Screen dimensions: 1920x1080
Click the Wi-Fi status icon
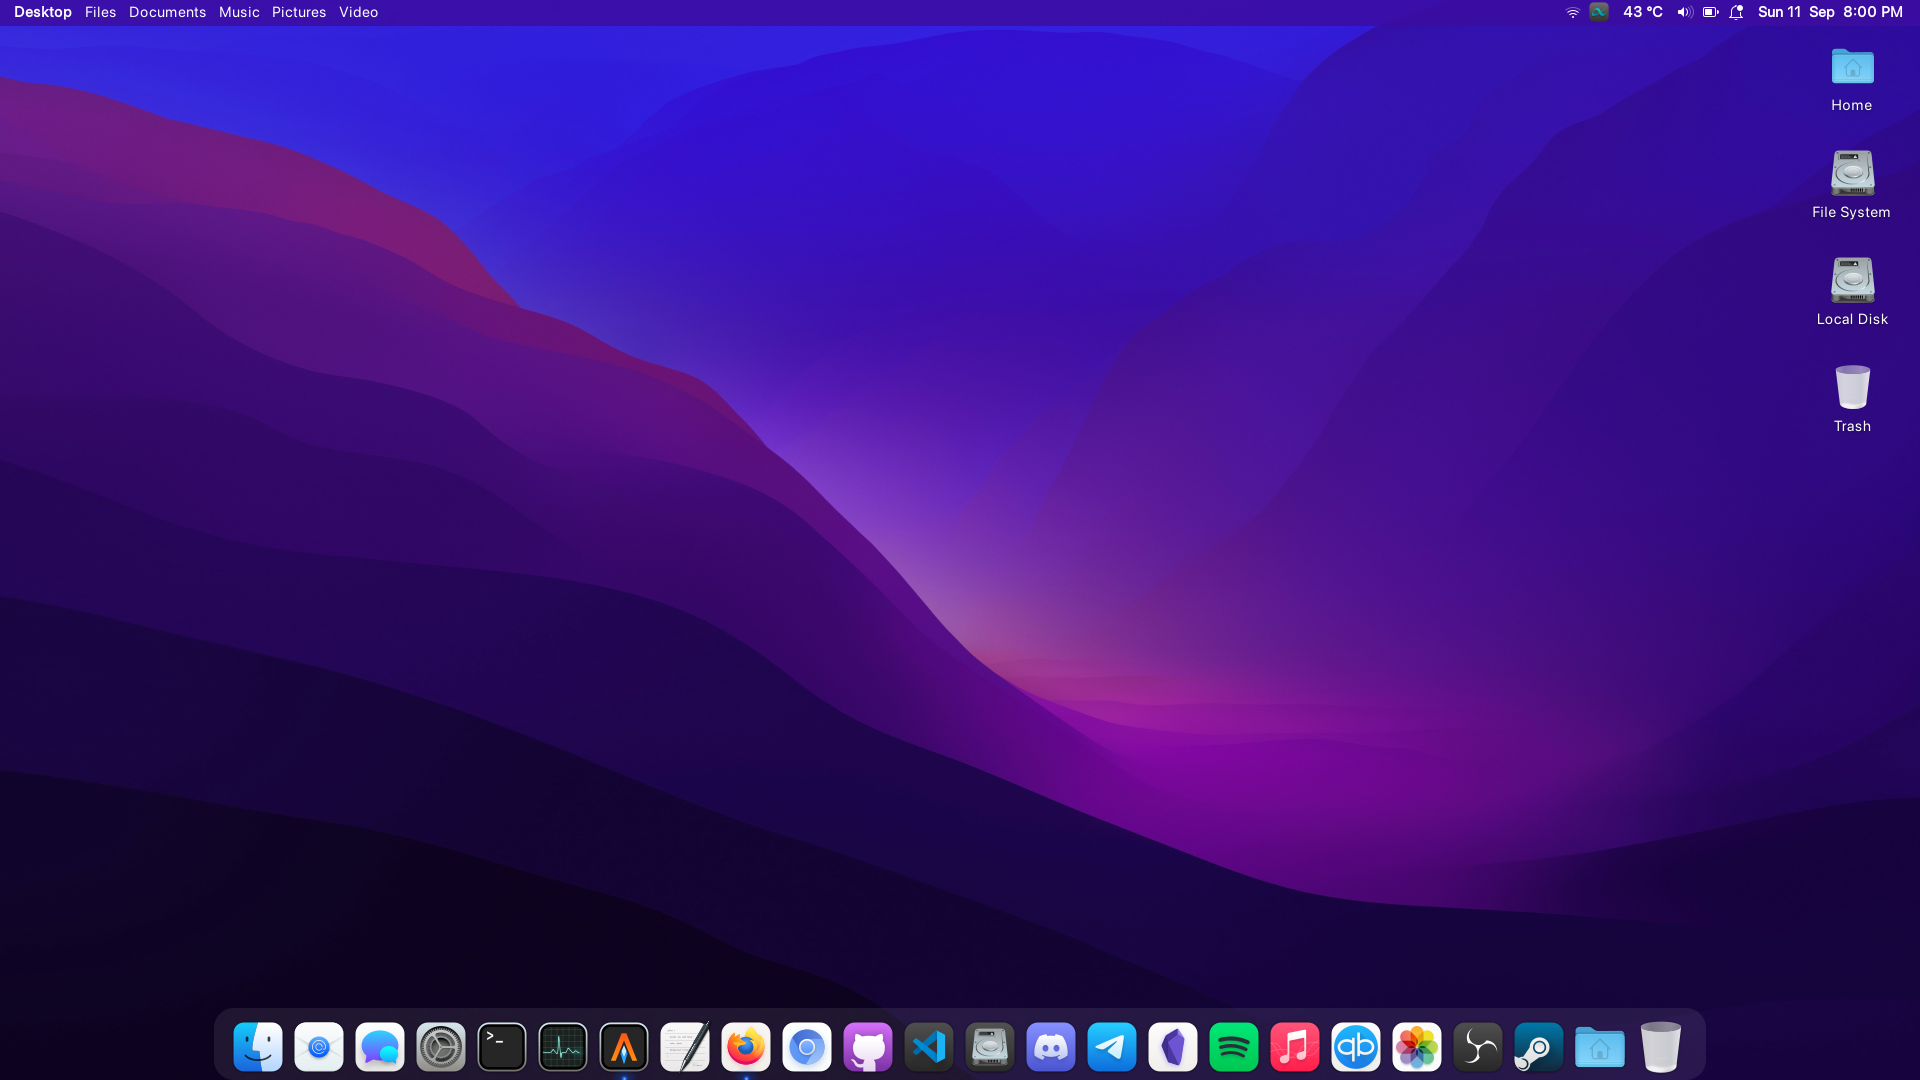[x=1572, y=12]
